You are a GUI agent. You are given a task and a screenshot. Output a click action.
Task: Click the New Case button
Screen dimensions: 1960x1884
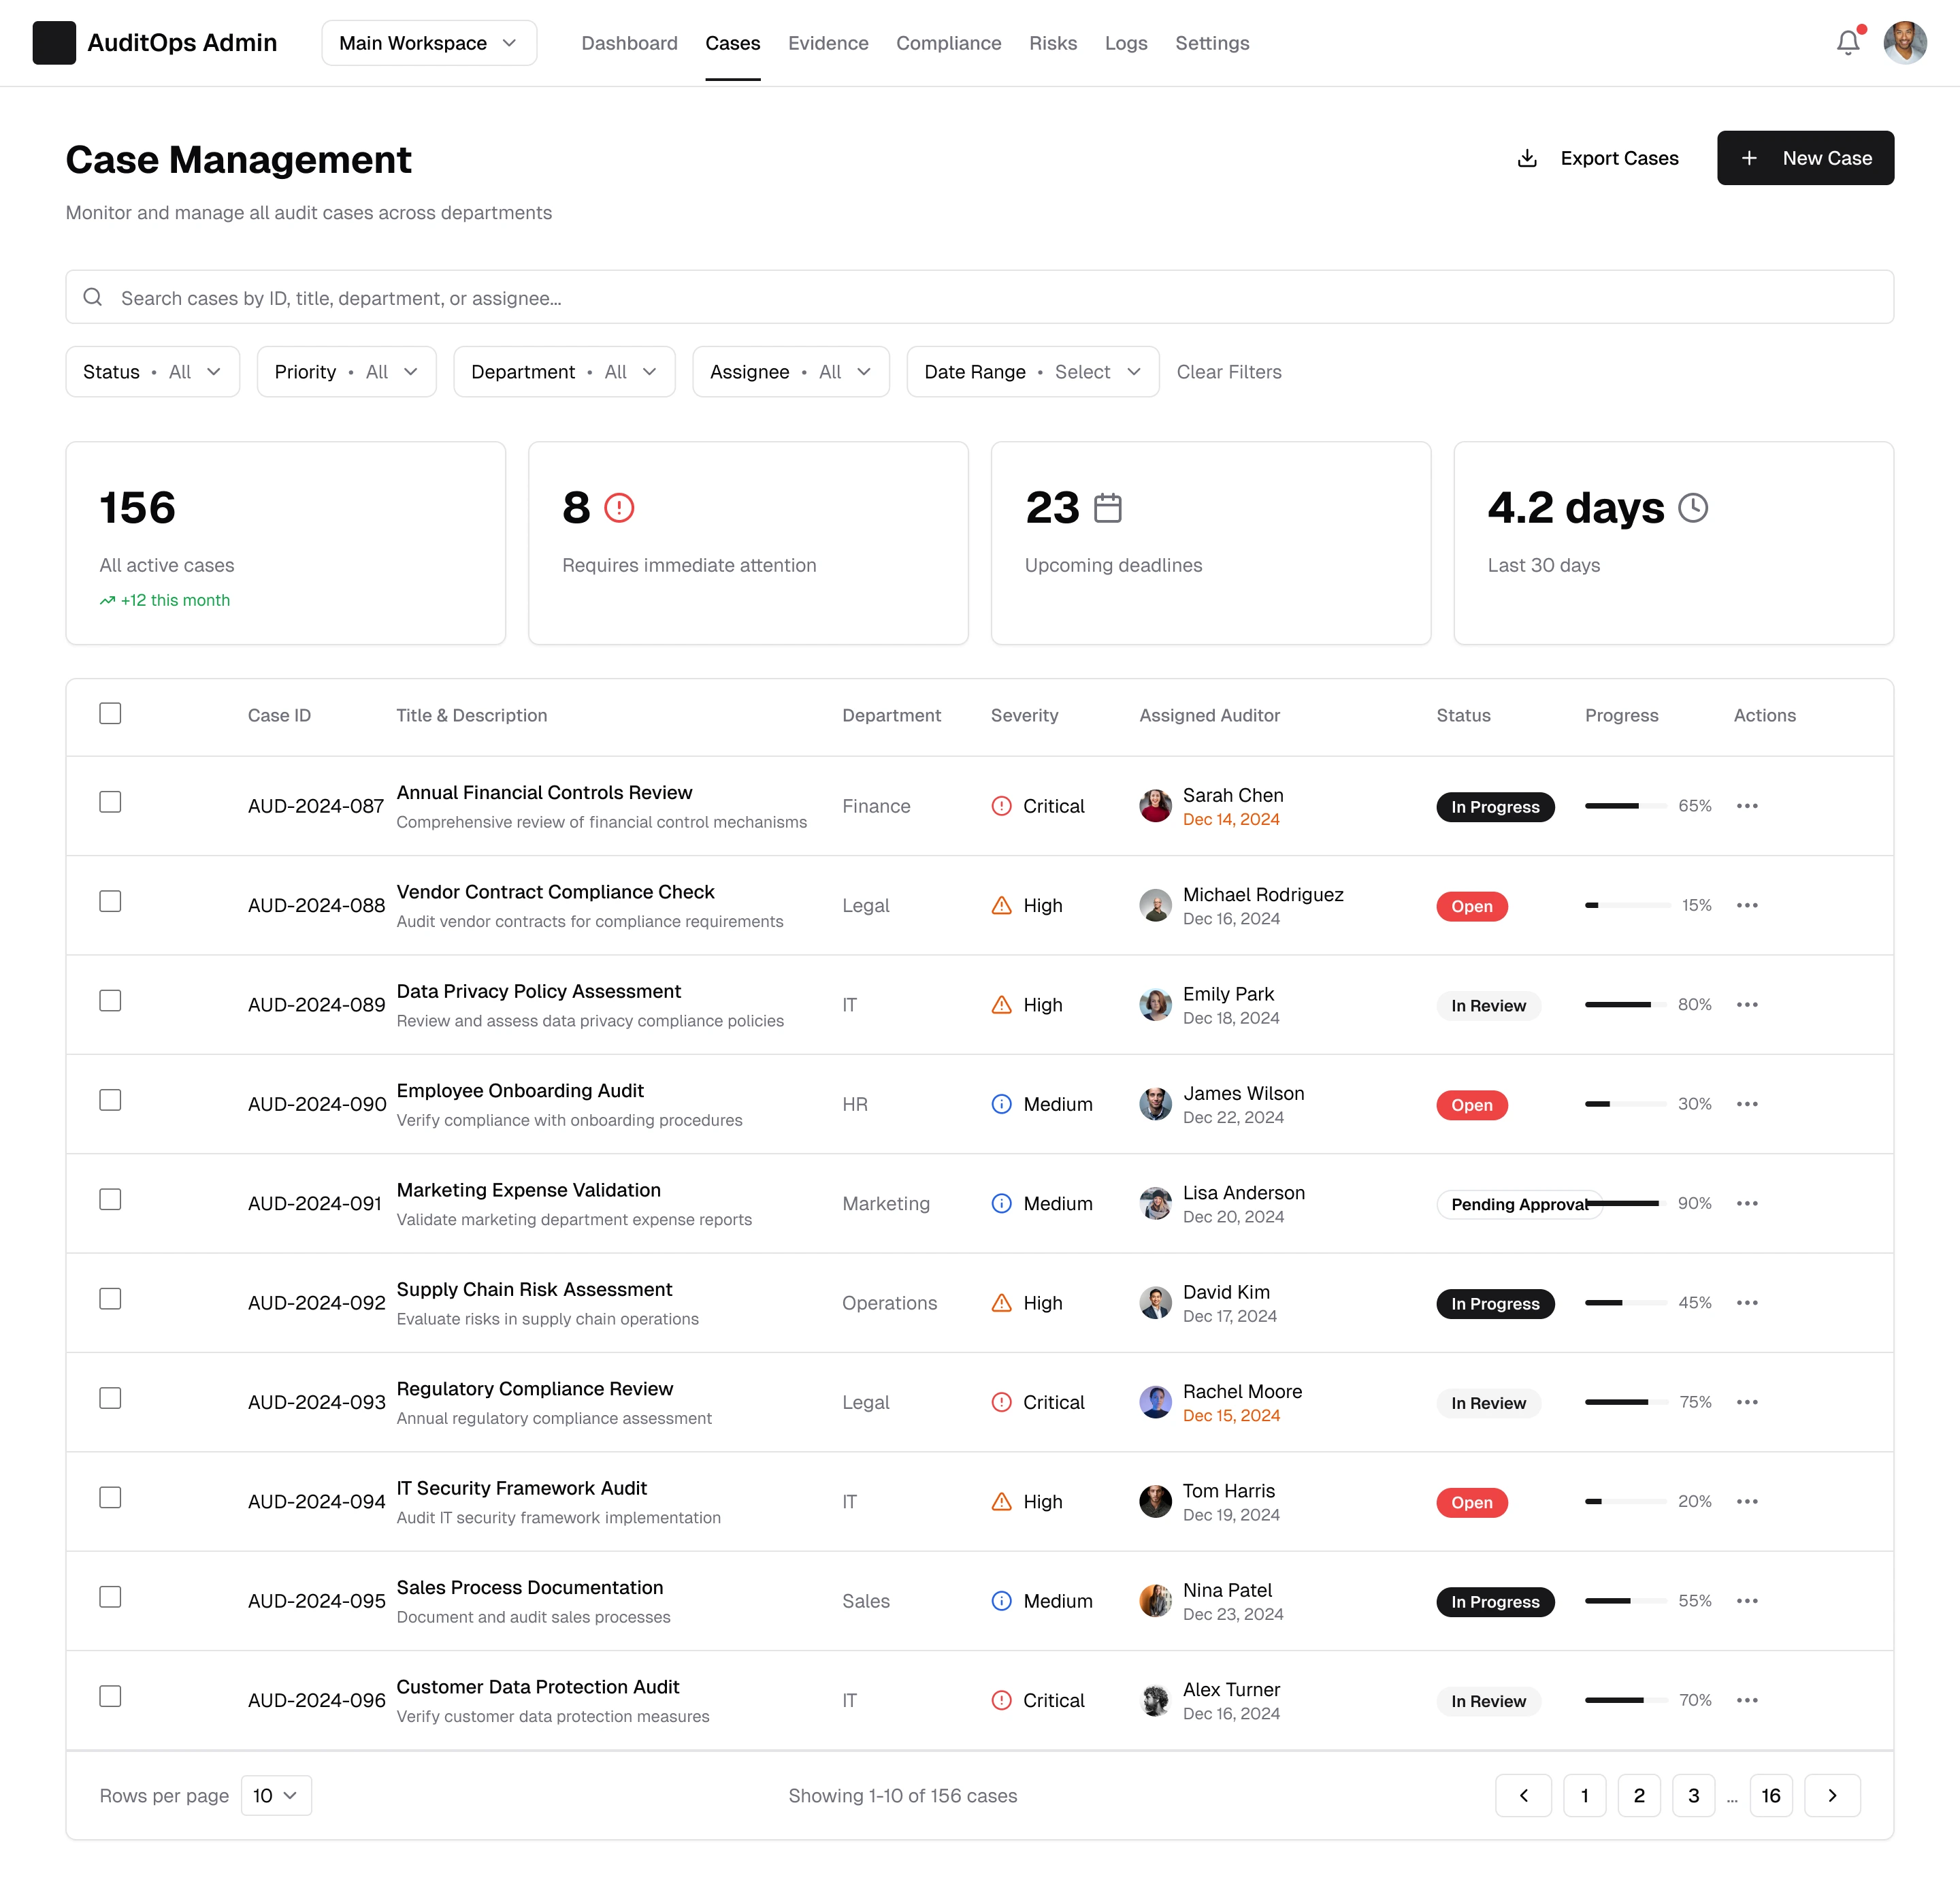point(1805,158)
